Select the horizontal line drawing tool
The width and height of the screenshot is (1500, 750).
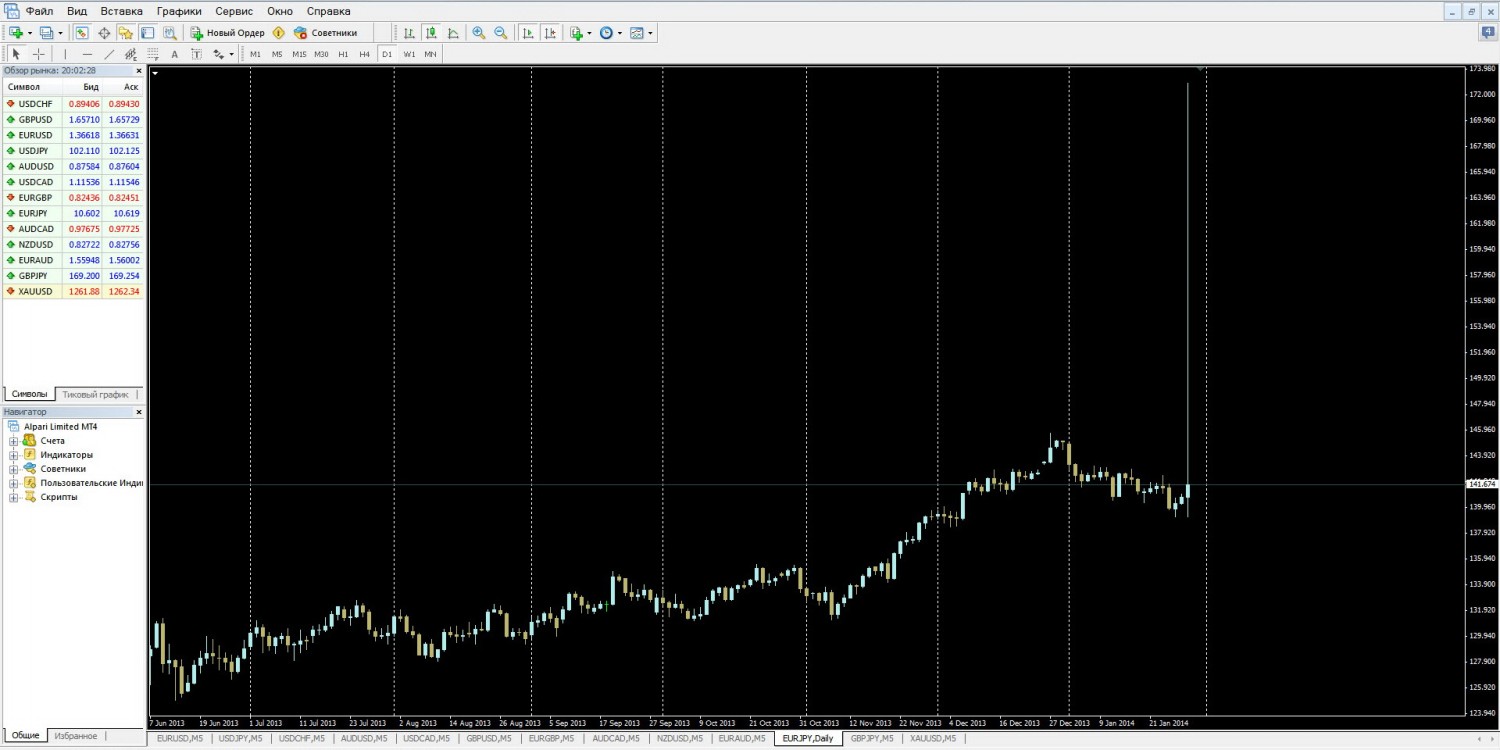click(87, 54)
